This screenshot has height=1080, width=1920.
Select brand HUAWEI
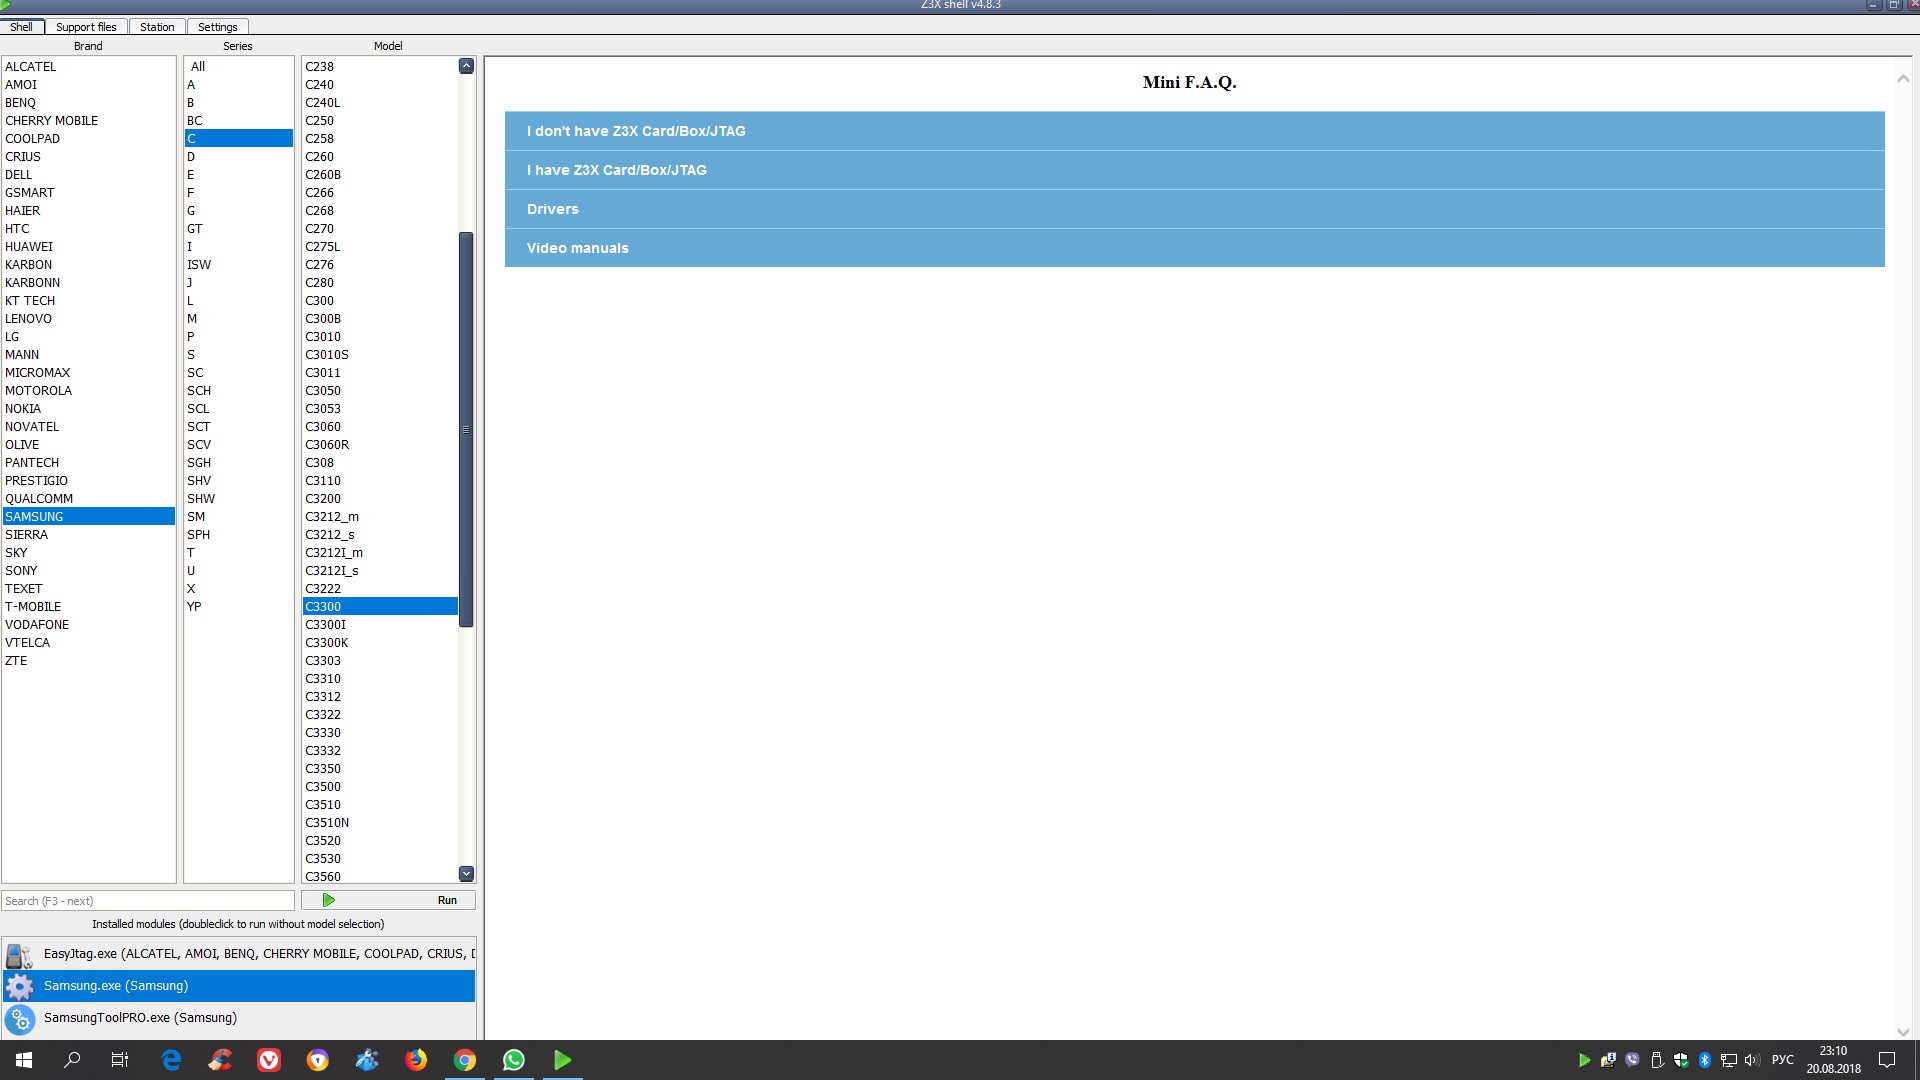[x=89, y=247]
